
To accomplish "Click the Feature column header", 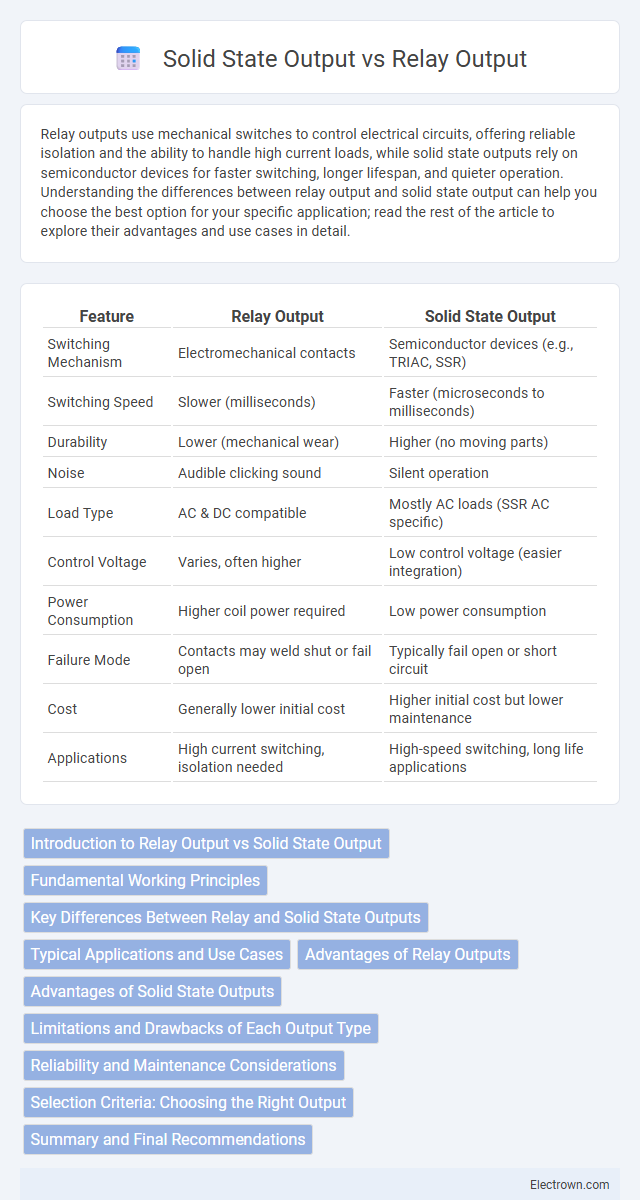I will (107, 316).
